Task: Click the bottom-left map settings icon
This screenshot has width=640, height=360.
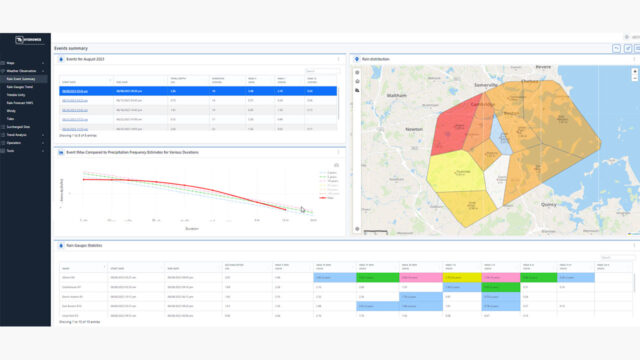Action: [357, 229]
